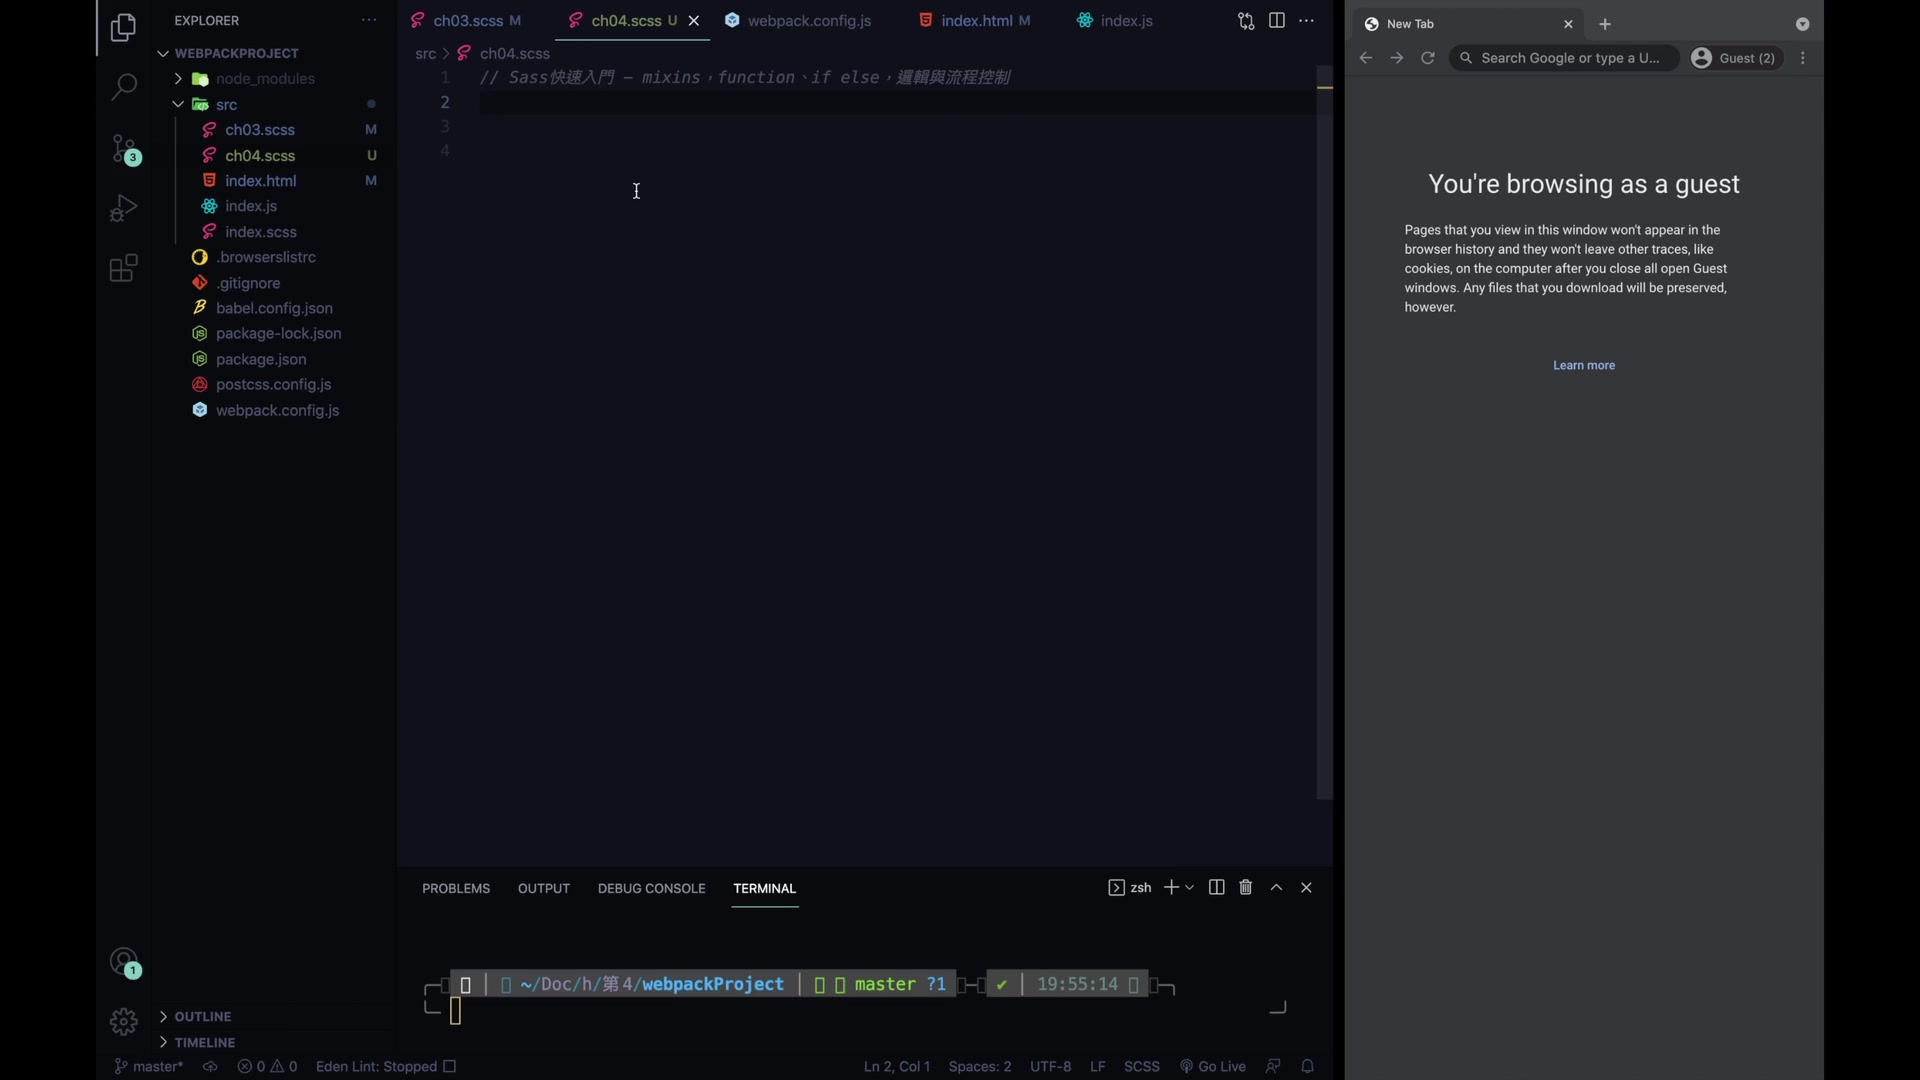Screen dimensions: 1920x1080
Task: Split the terminal panel
Action: pos(1215,887)
